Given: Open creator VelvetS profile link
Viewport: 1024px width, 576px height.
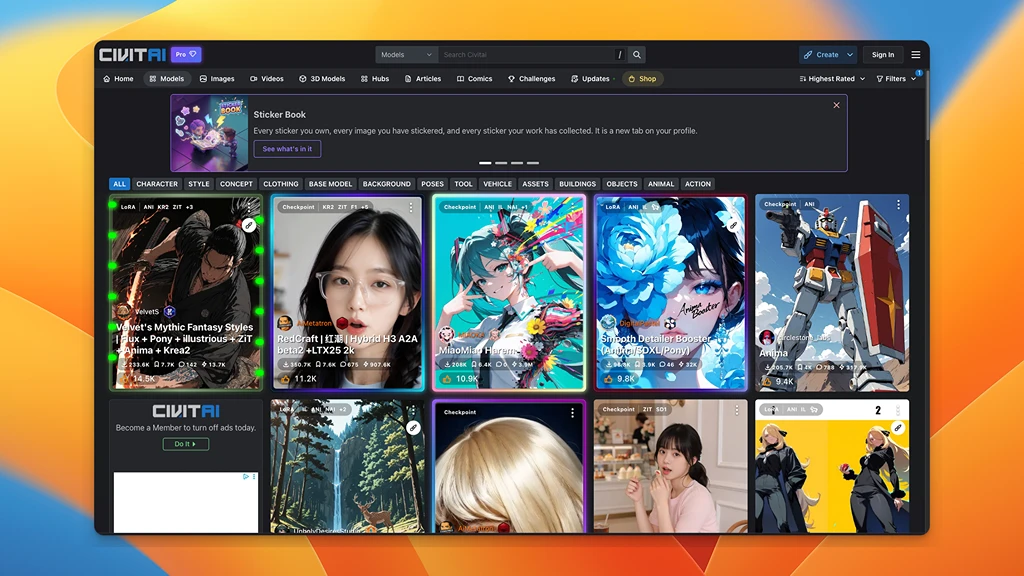Looking at the screenshot, I should coord(147,312).
